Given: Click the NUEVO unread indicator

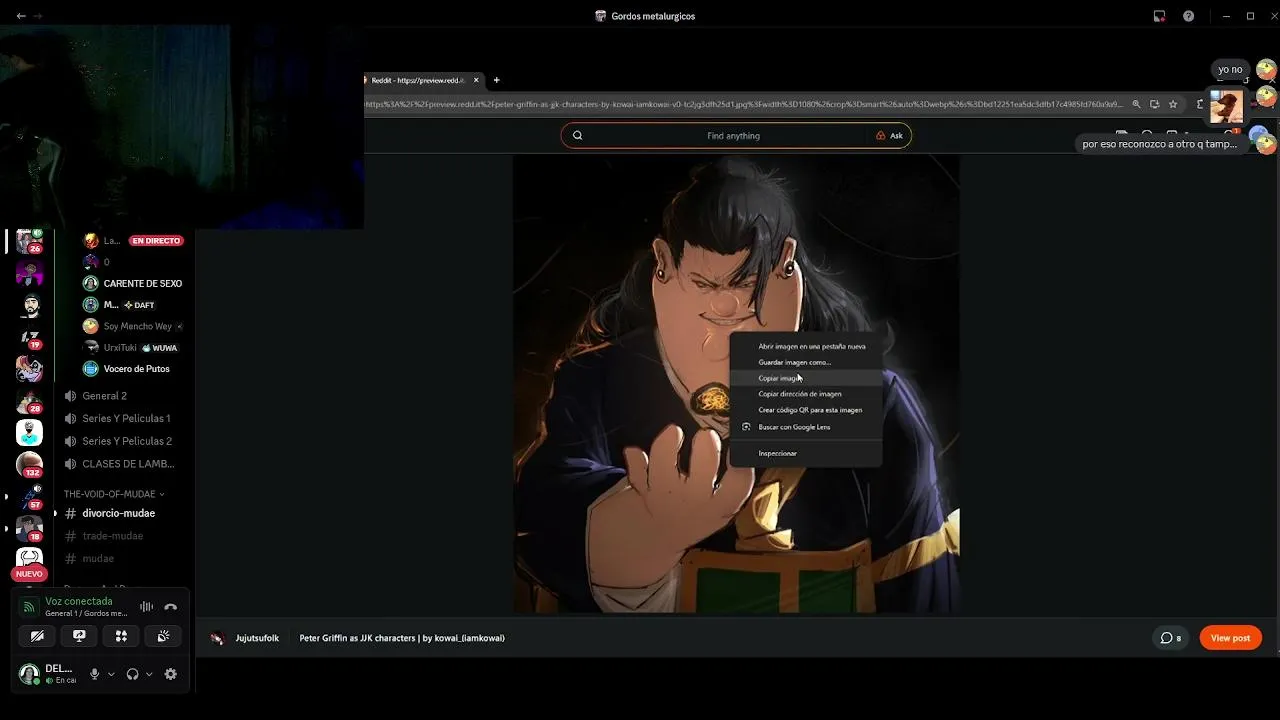Looking at the screenshot, I should [x=29, y=574].
